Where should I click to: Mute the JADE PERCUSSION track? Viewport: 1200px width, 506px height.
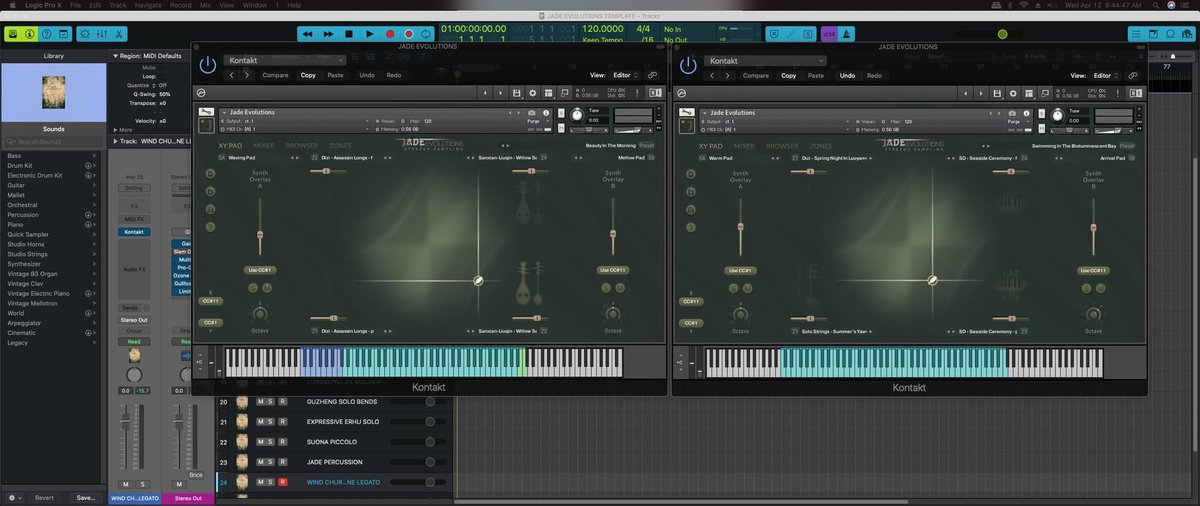(260, 461)
